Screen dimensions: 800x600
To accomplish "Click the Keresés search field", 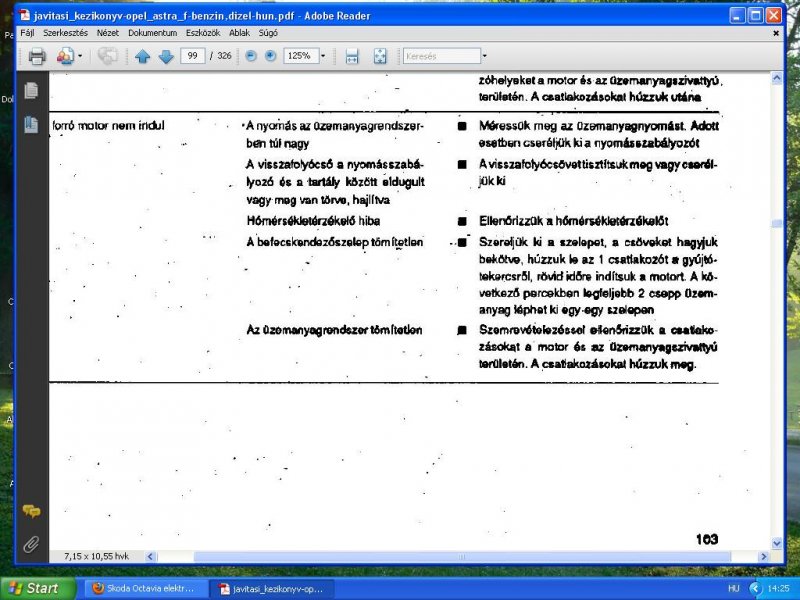I will (442, 56).
